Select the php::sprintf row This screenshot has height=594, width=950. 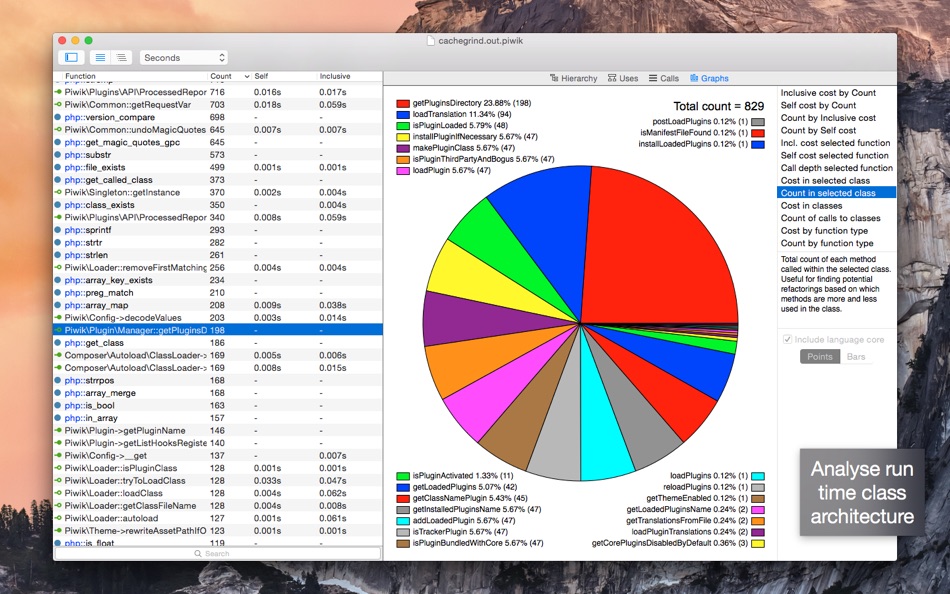218,230
